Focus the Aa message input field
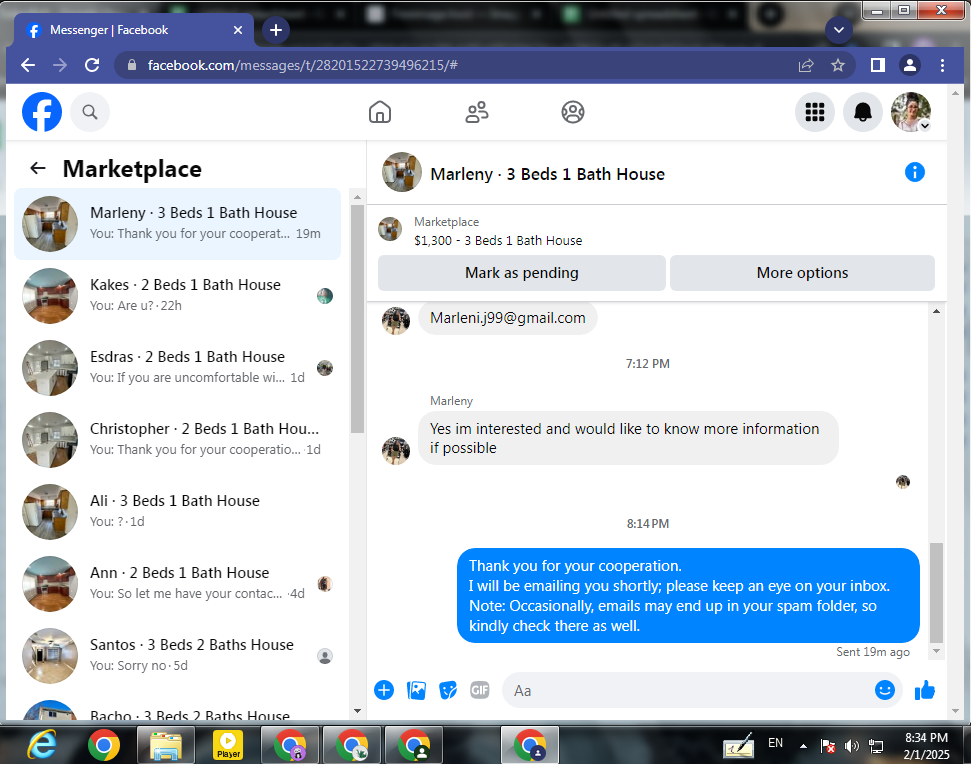 click(687, 690)
